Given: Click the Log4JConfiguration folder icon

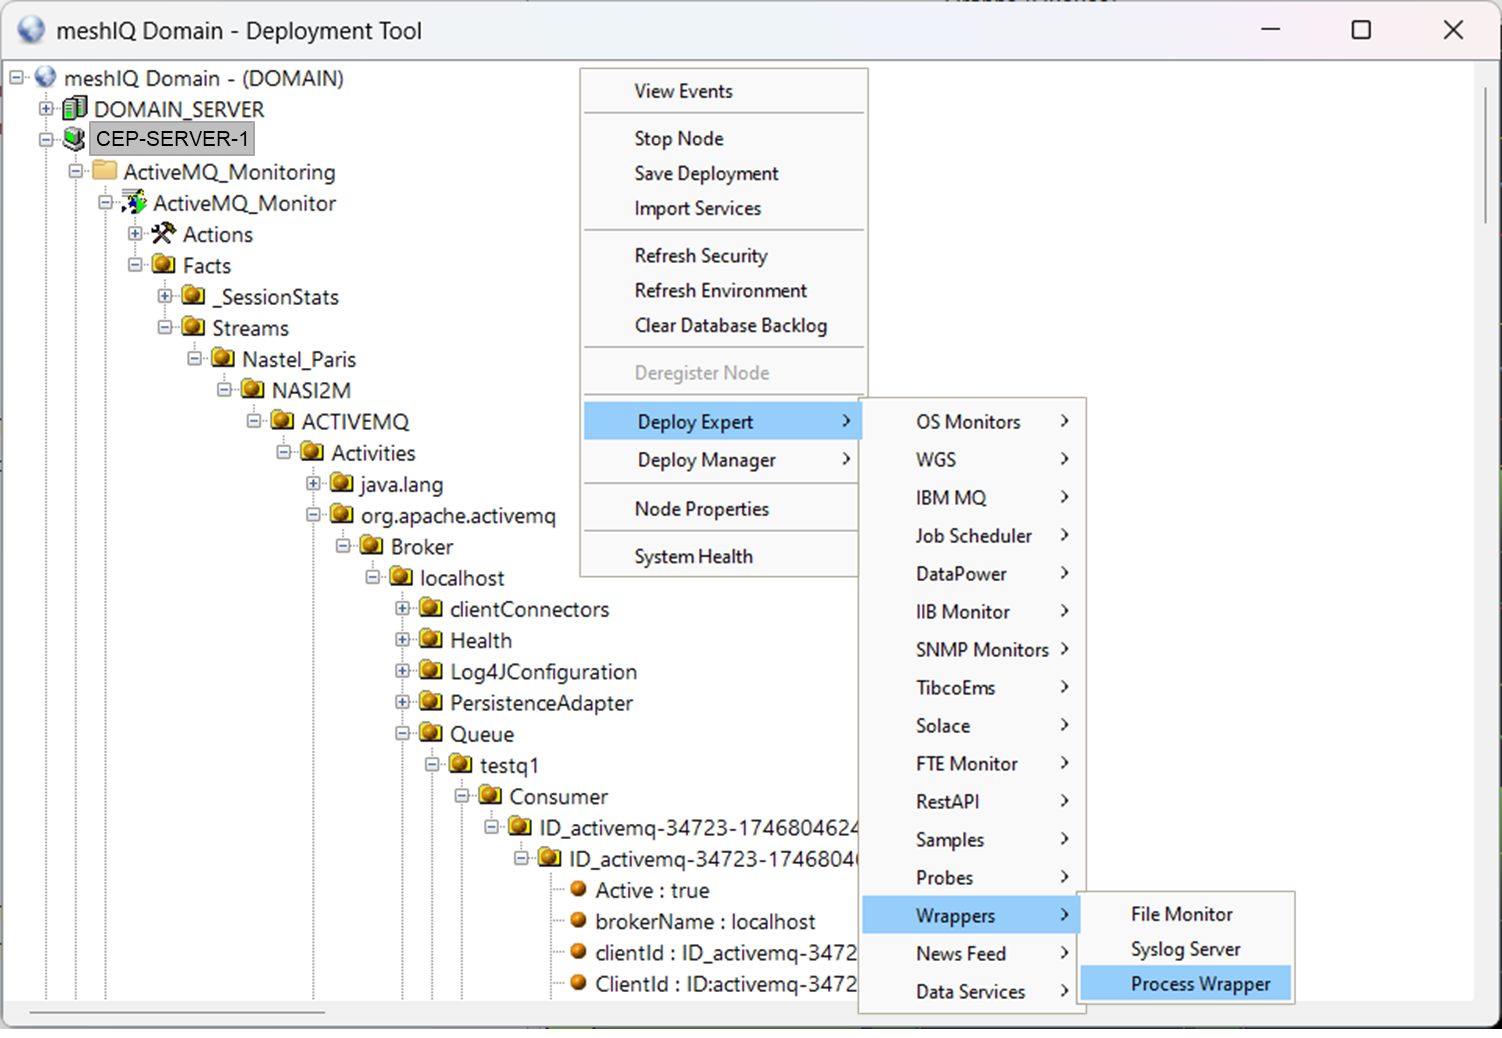Looking at the screenshot, I should tap(431, 669).
